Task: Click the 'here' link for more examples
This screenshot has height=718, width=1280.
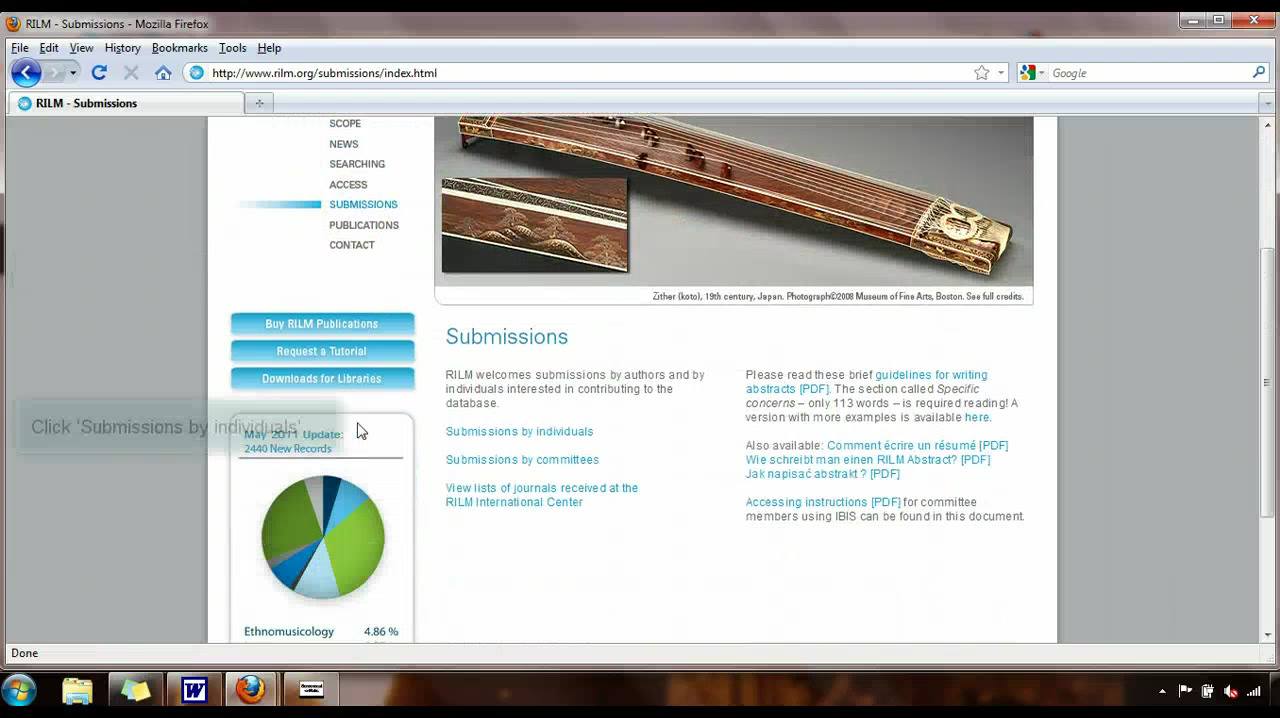Action: click(x=976, y=417)
